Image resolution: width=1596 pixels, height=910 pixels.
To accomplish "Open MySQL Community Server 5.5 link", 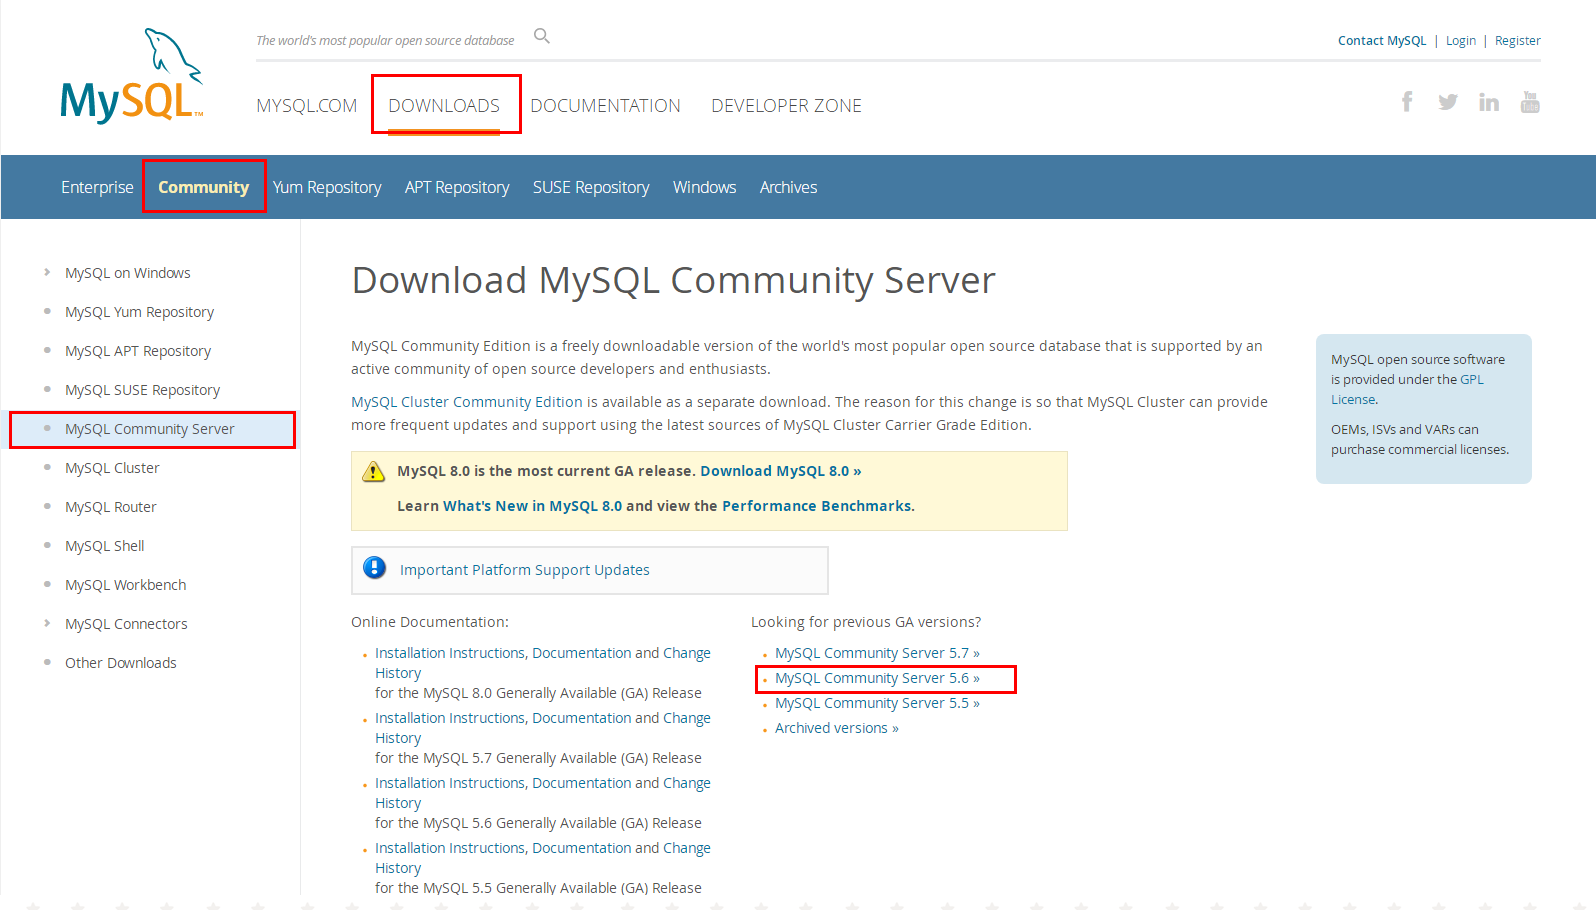I will tap(877, 703).
